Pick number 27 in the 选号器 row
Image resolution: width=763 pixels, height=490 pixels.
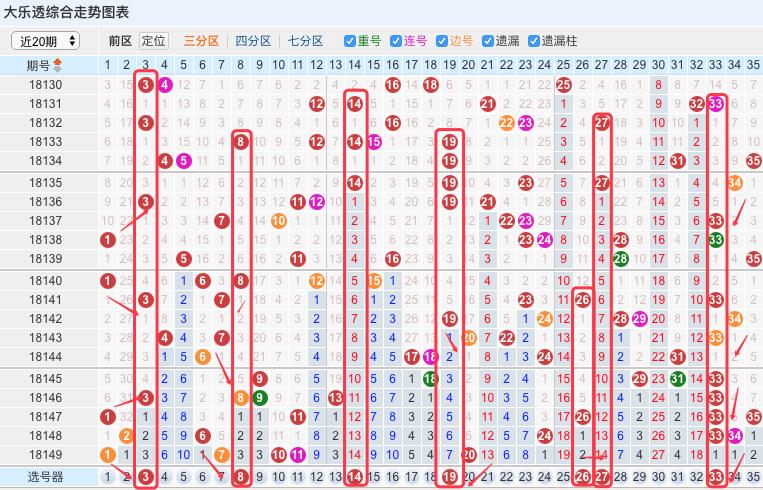click(x=601, y=477)
